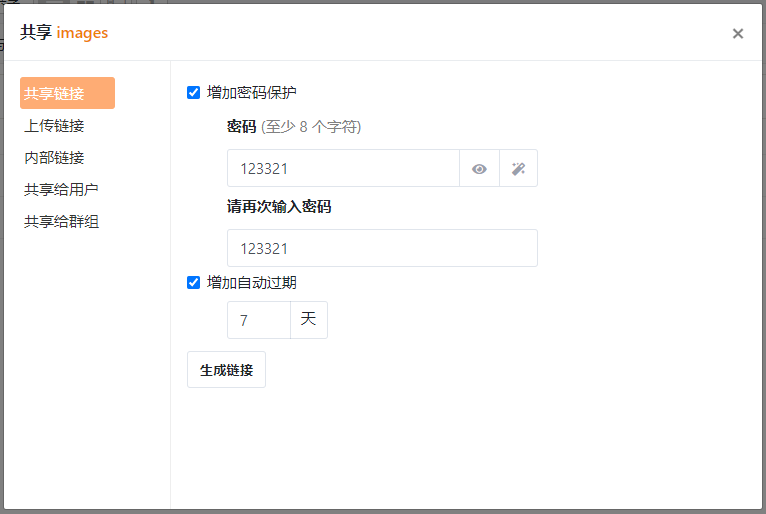The width and height of the screenshot is (766, 514).
Task: Select the 共享链接 tab
Action: [67, 93]
